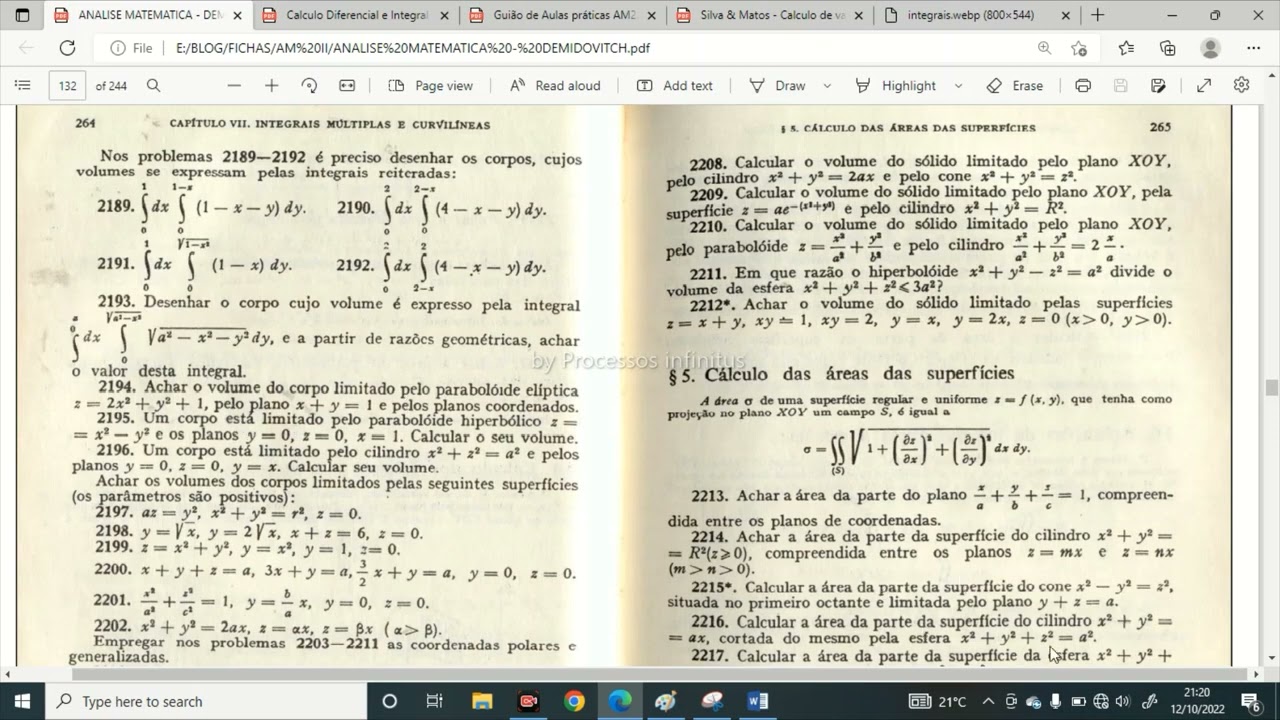
Task: Open the Favorites list
Action: [x=1126, y=48]
